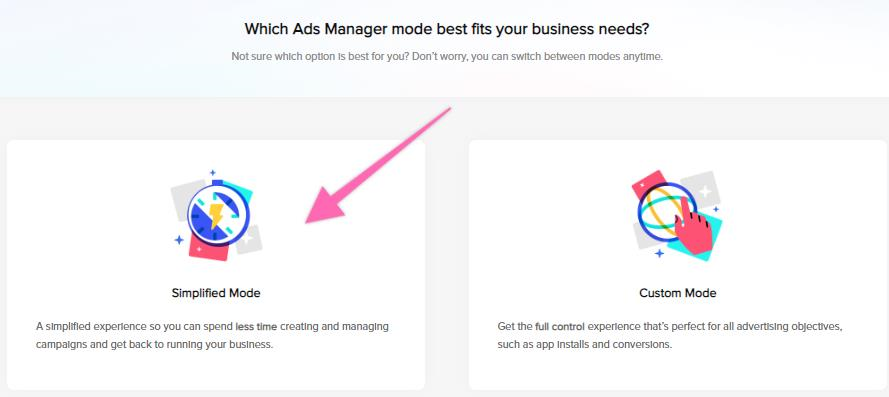Click the Custom Mode globe illustration
This screenshot has width=889, height=397.
point(676,214)
